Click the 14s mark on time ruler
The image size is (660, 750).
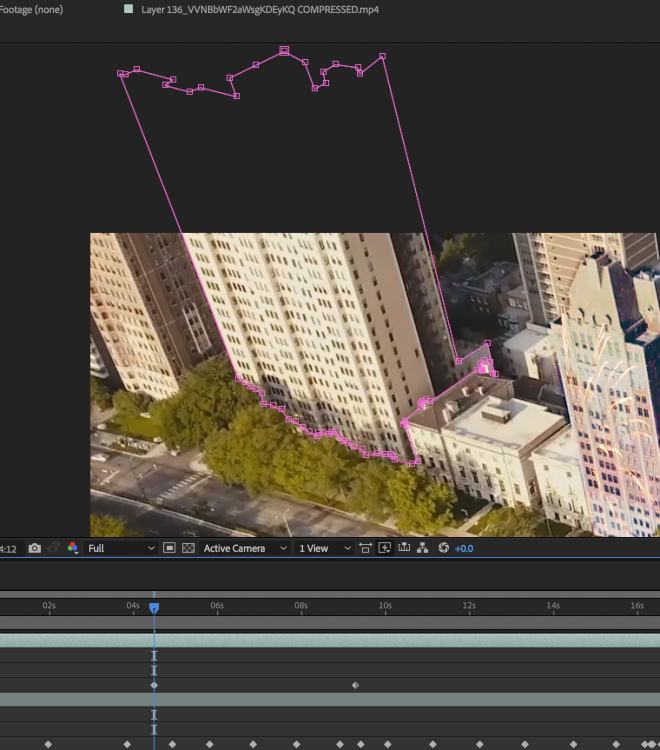point(553,606)
